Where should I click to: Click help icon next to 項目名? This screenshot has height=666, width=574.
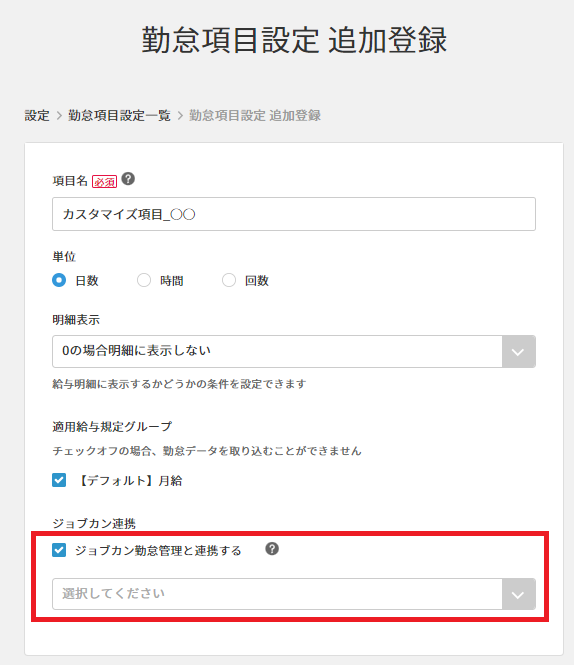(128, 179)
